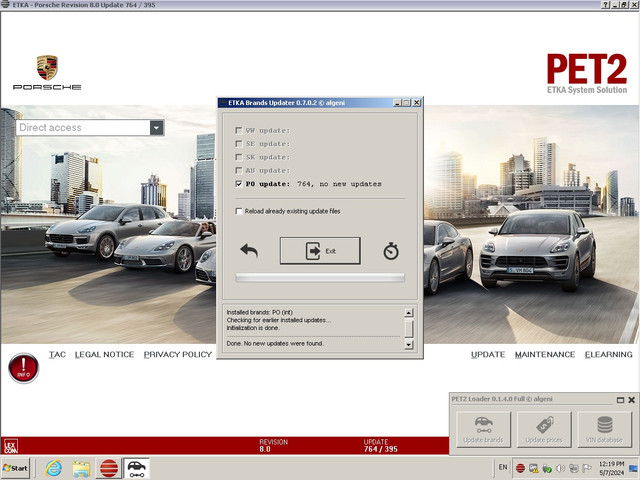This screenshot has height=480, width=640.
Task: Toggle the AU update checkbox
Action: coord(239,170)
